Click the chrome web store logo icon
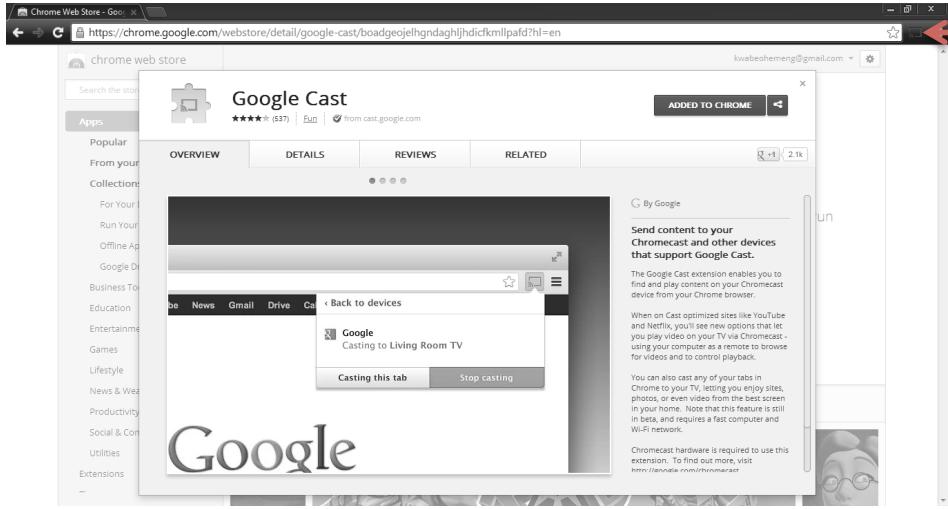The height and width of the screenshot is (509, 948). click(76, 61)
